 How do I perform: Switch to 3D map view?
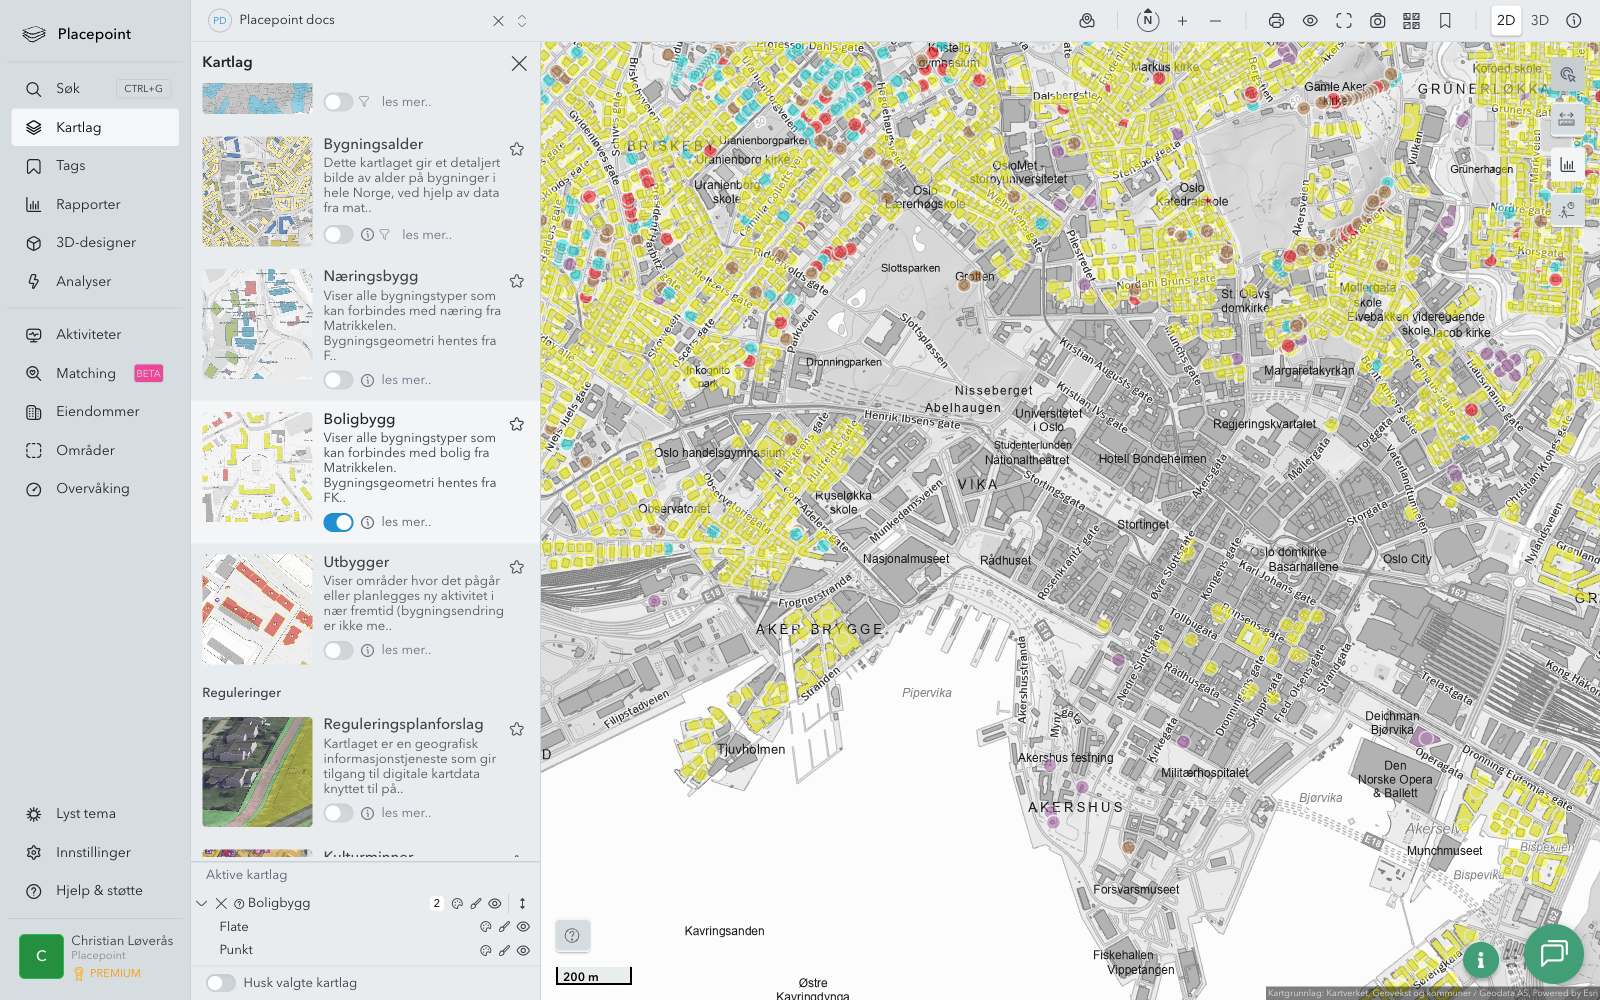(x=1540, y=21)
